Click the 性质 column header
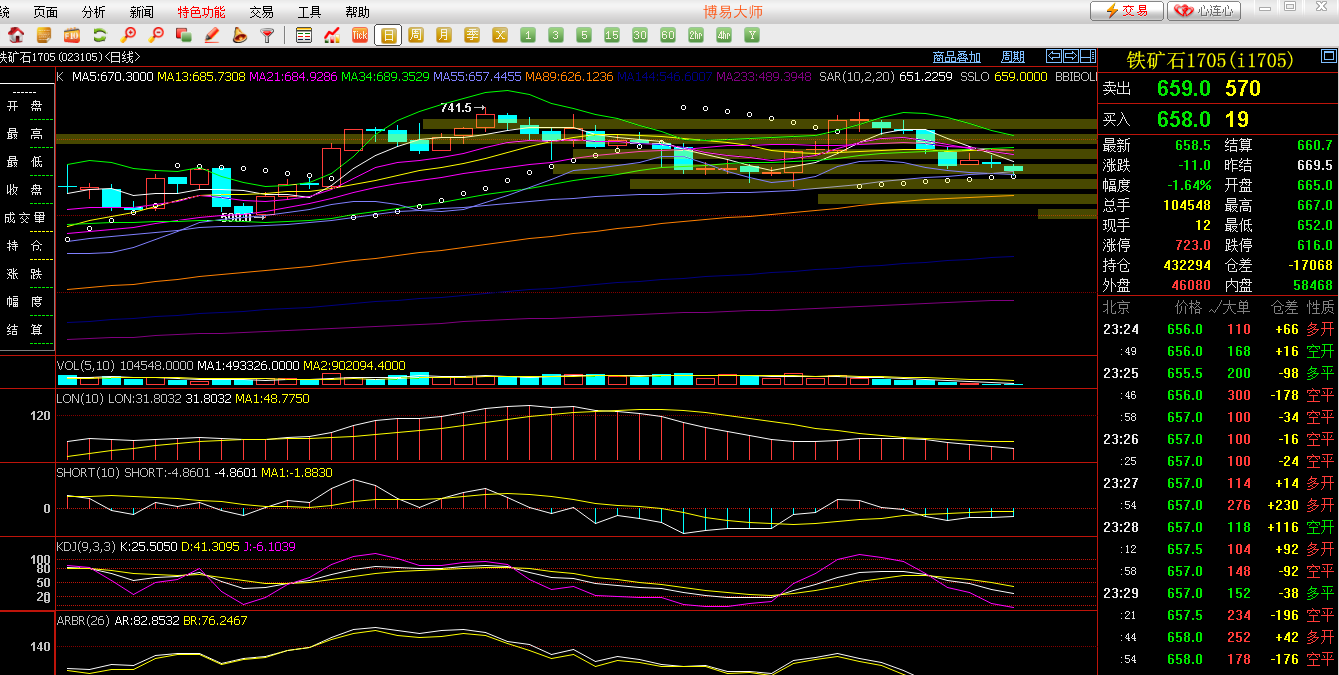The height and width of the screenshot is (675, 1339). (1320, 307)
